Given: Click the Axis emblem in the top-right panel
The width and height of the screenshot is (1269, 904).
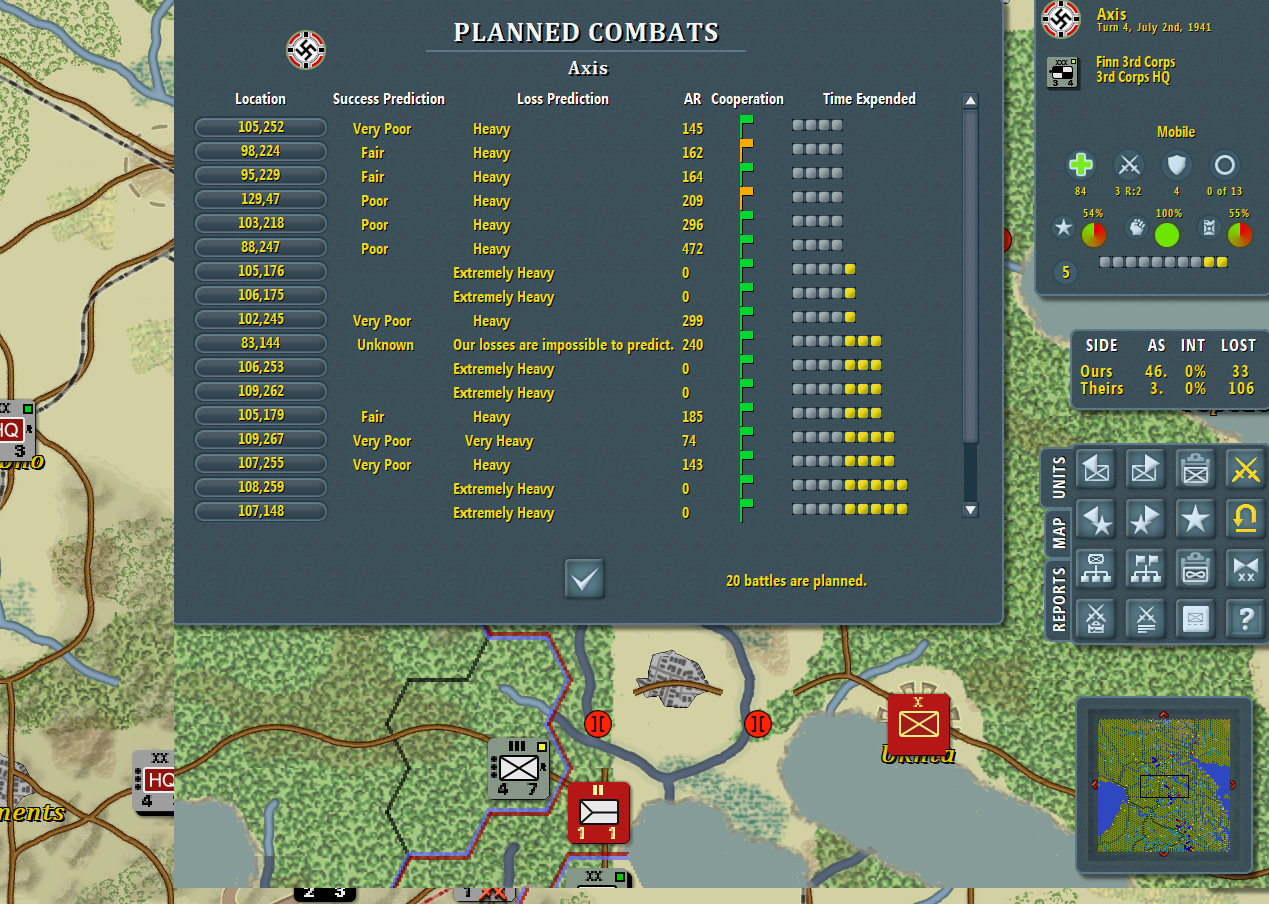Looking at the screenshot, I should (x=1062, y=20).
